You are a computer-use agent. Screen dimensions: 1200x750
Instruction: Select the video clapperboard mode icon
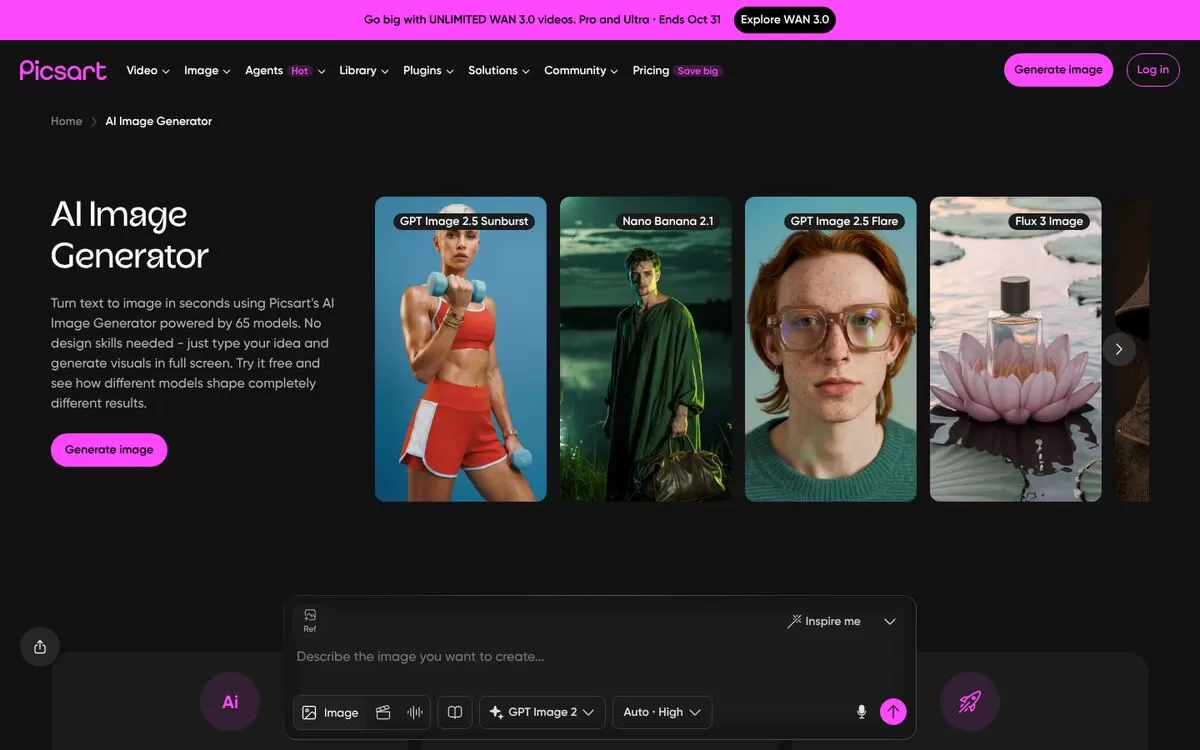(x=383, y=712)
